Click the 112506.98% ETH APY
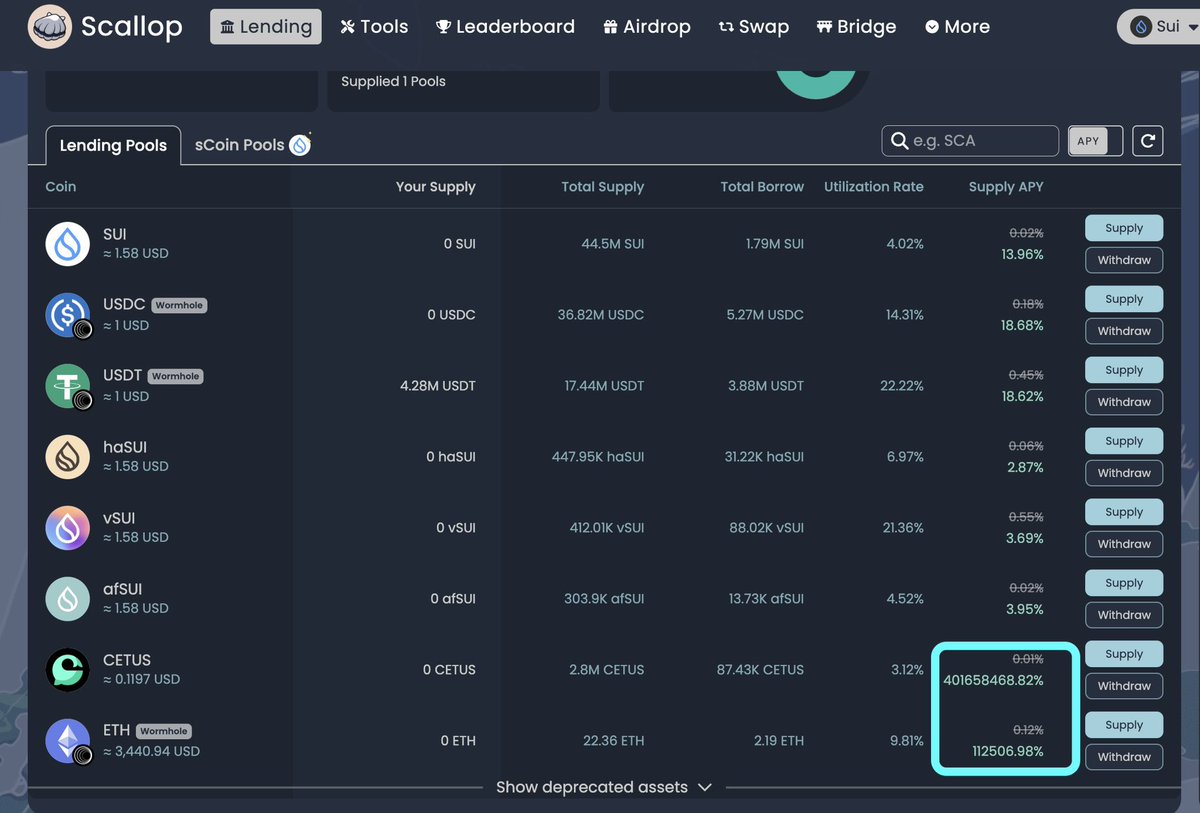The width and height of the screenshot is (1200, 813). tap(1008, 751)
